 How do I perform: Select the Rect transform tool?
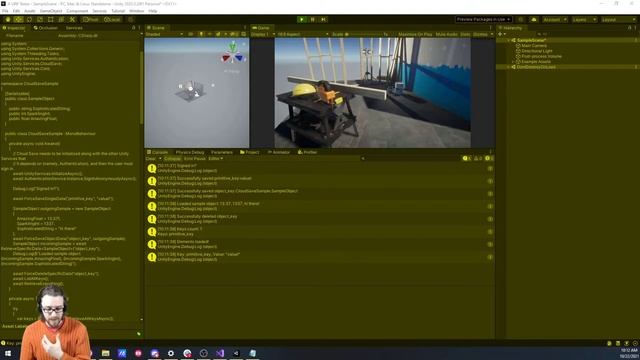coord(51,20)
